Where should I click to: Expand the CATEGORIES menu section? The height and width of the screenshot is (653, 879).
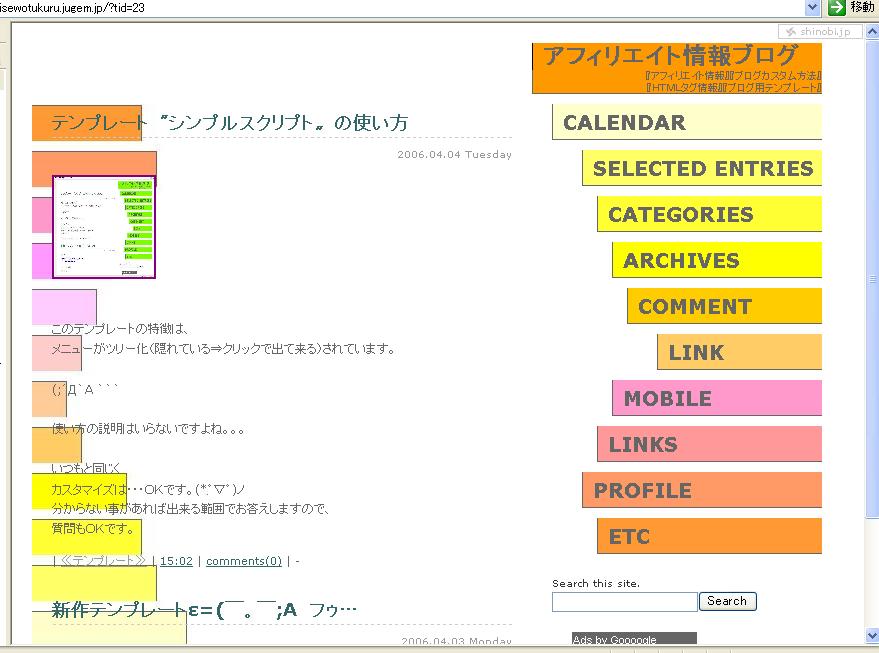pyautogui.click(x=709, y=214)
